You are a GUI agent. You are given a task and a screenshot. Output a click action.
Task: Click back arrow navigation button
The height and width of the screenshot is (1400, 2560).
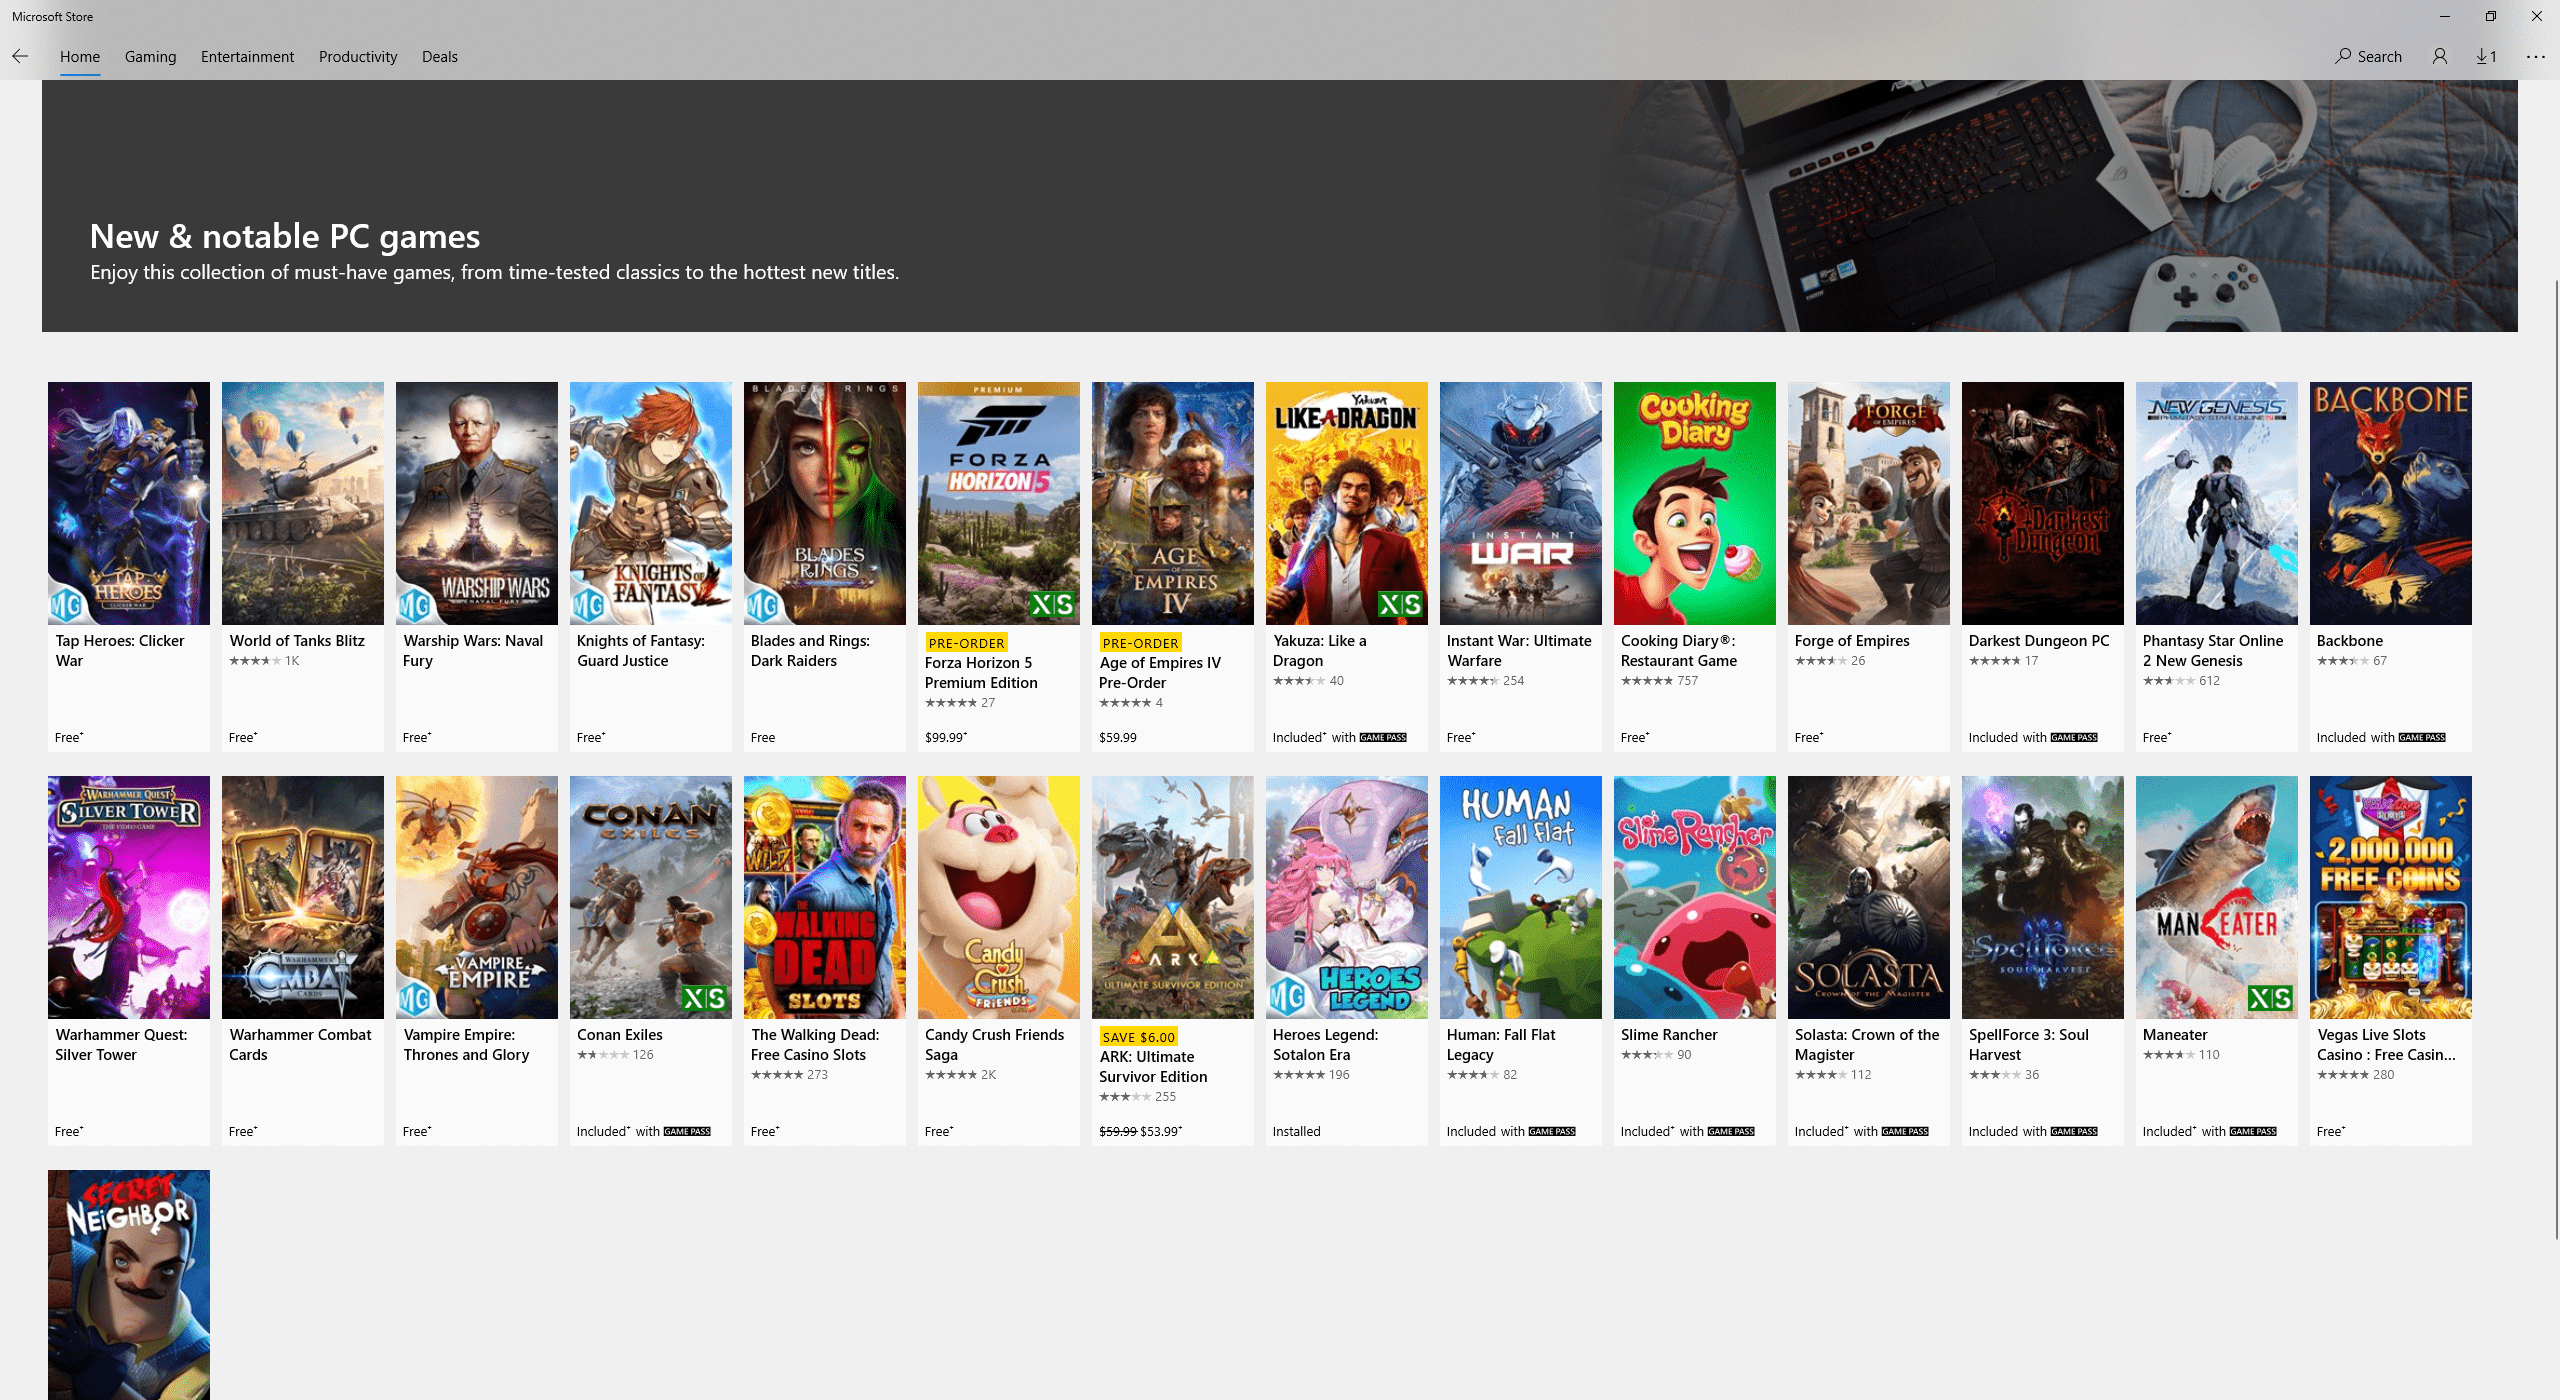pos(21,55)
